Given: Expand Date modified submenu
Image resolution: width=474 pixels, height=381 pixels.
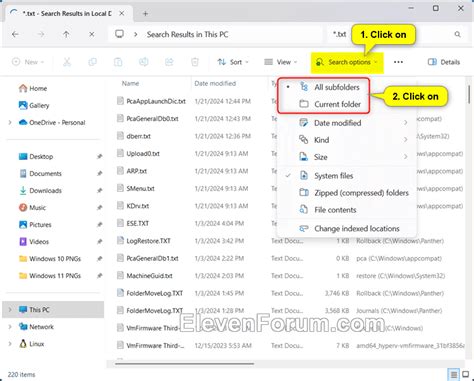Looking at the screenshot, I should pyautogui.click(x=347, y=123).
